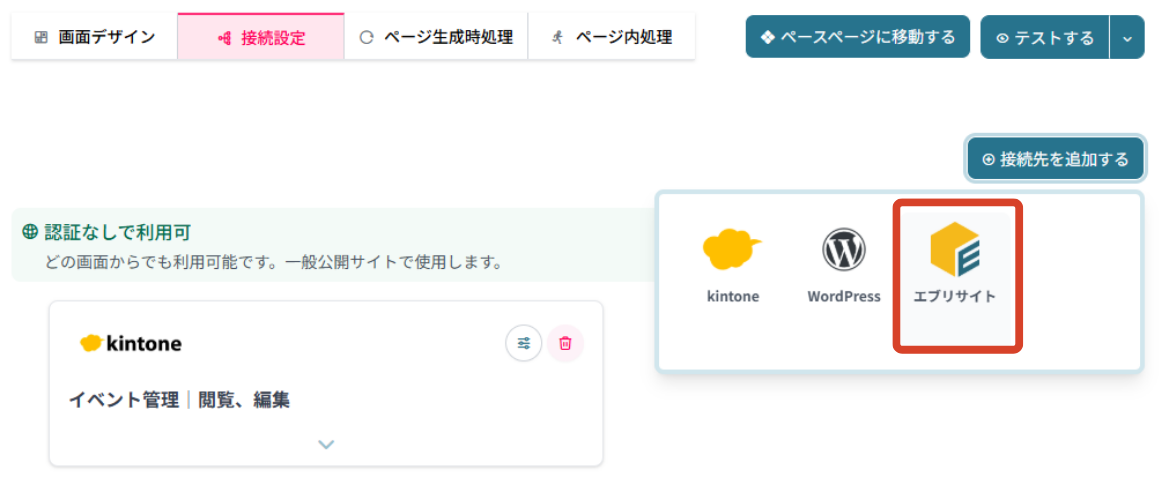
Task: Expand the kintone card with the chevron
Action: [x=326, y=444]
